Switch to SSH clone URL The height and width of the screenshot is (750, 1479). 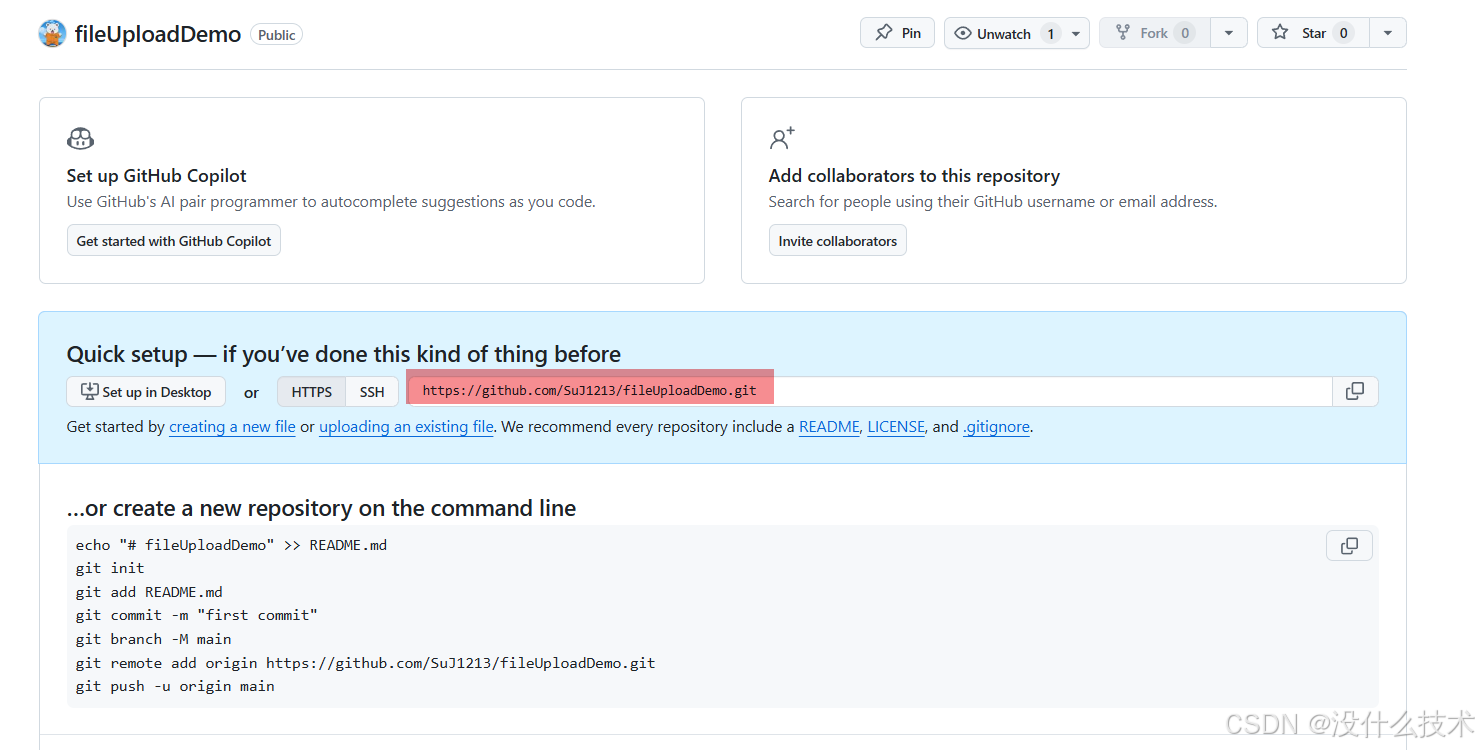tap(372, 392)
